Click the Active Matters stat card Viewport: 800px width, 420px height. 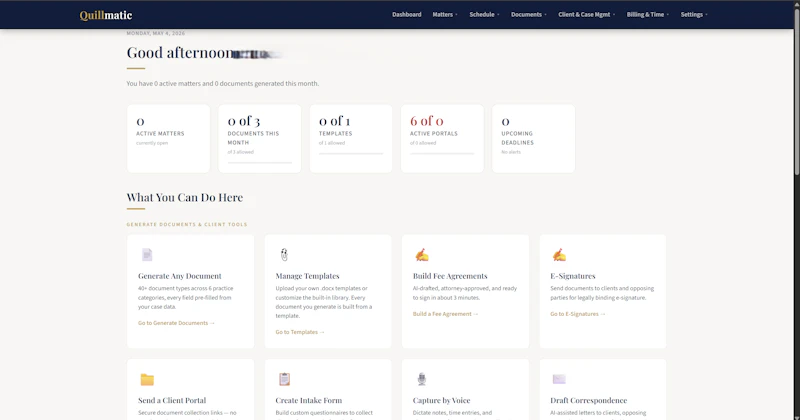click(x=168, y=138)
